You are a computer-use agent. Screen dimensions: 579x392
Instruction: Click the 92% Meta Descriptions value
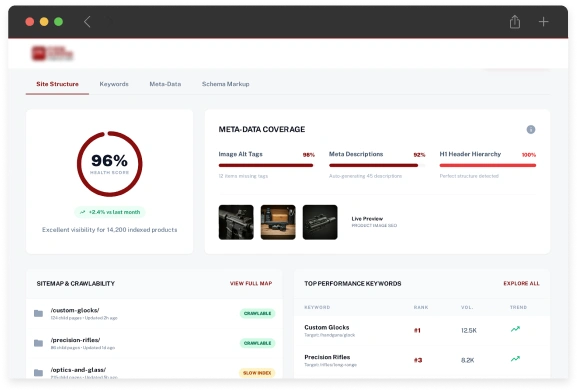pyautogui.click(x=419, y=155)
